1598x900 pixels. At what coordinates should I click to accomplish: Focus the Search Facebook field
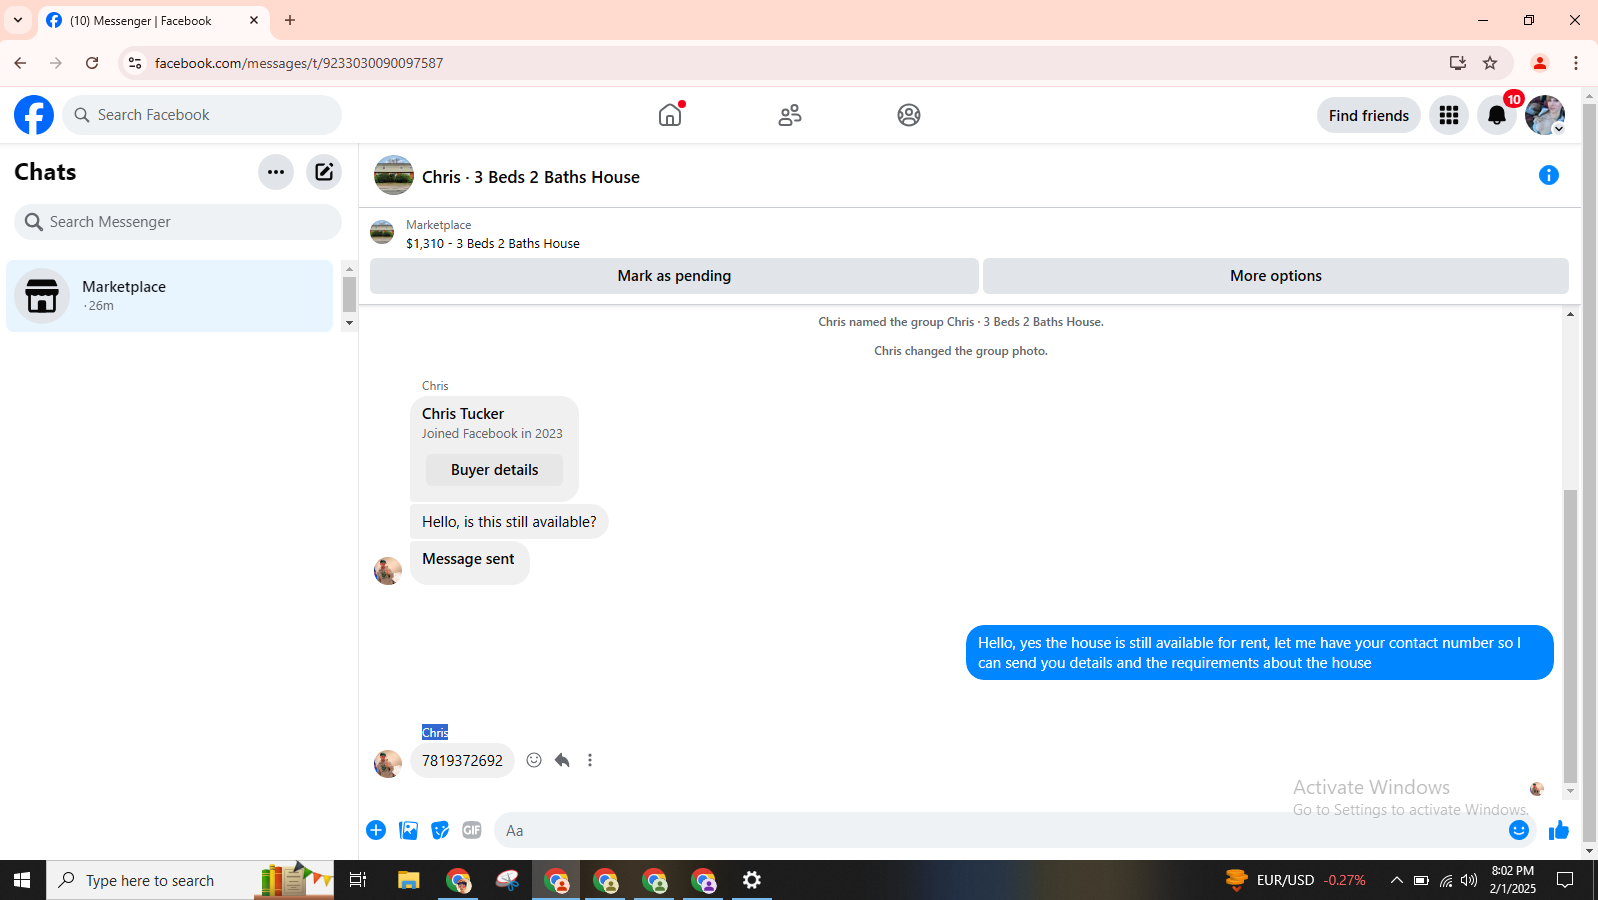[x=202, y=115]
